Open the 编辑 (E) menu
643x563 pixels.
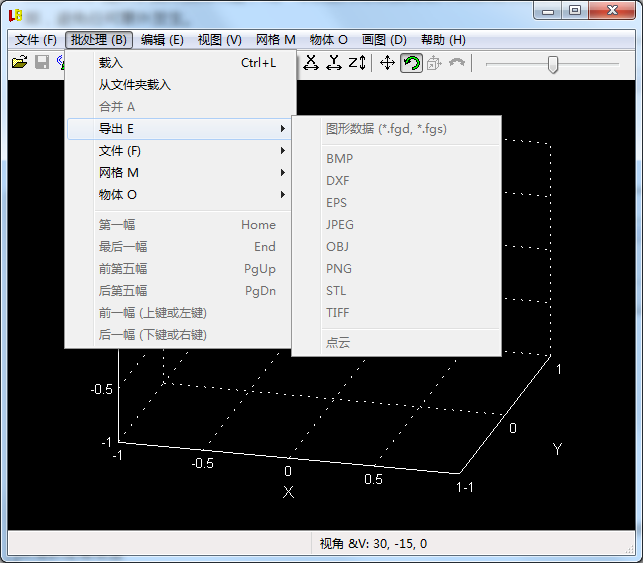click(162, 40)
